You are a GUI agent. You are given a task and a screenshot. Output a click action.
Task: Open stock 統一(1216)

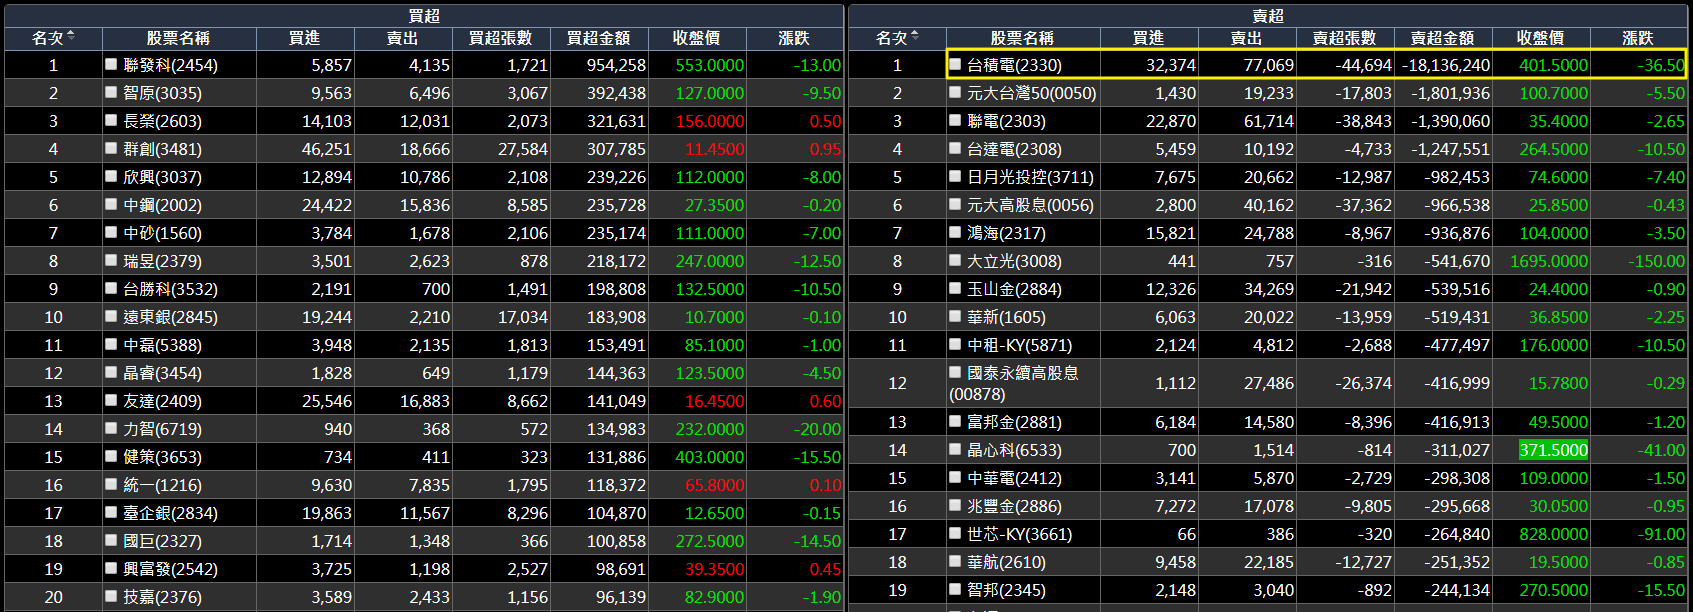click(x=162, y=485)
